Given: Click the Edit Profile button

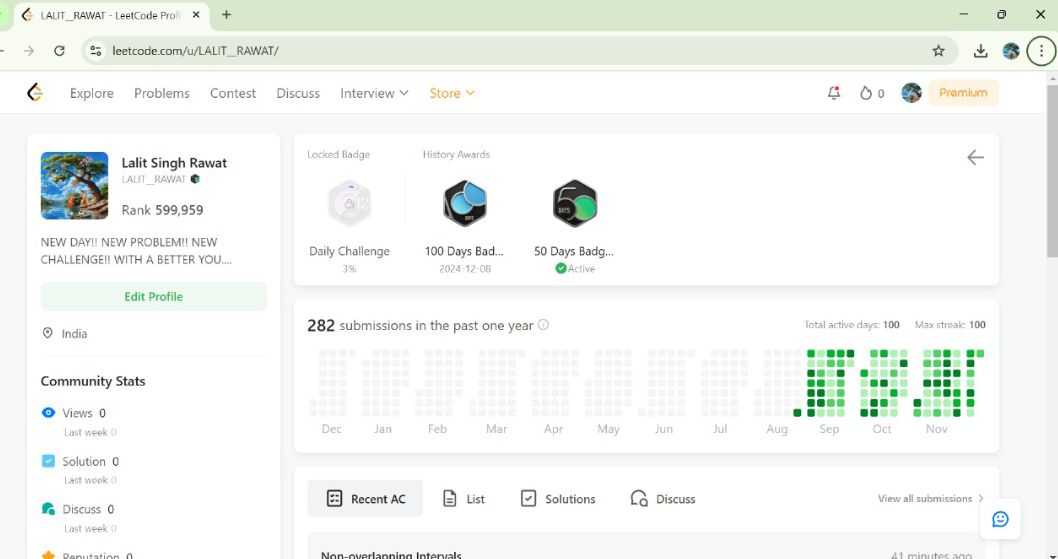Looking at the screenshot, I should (154, 296).
